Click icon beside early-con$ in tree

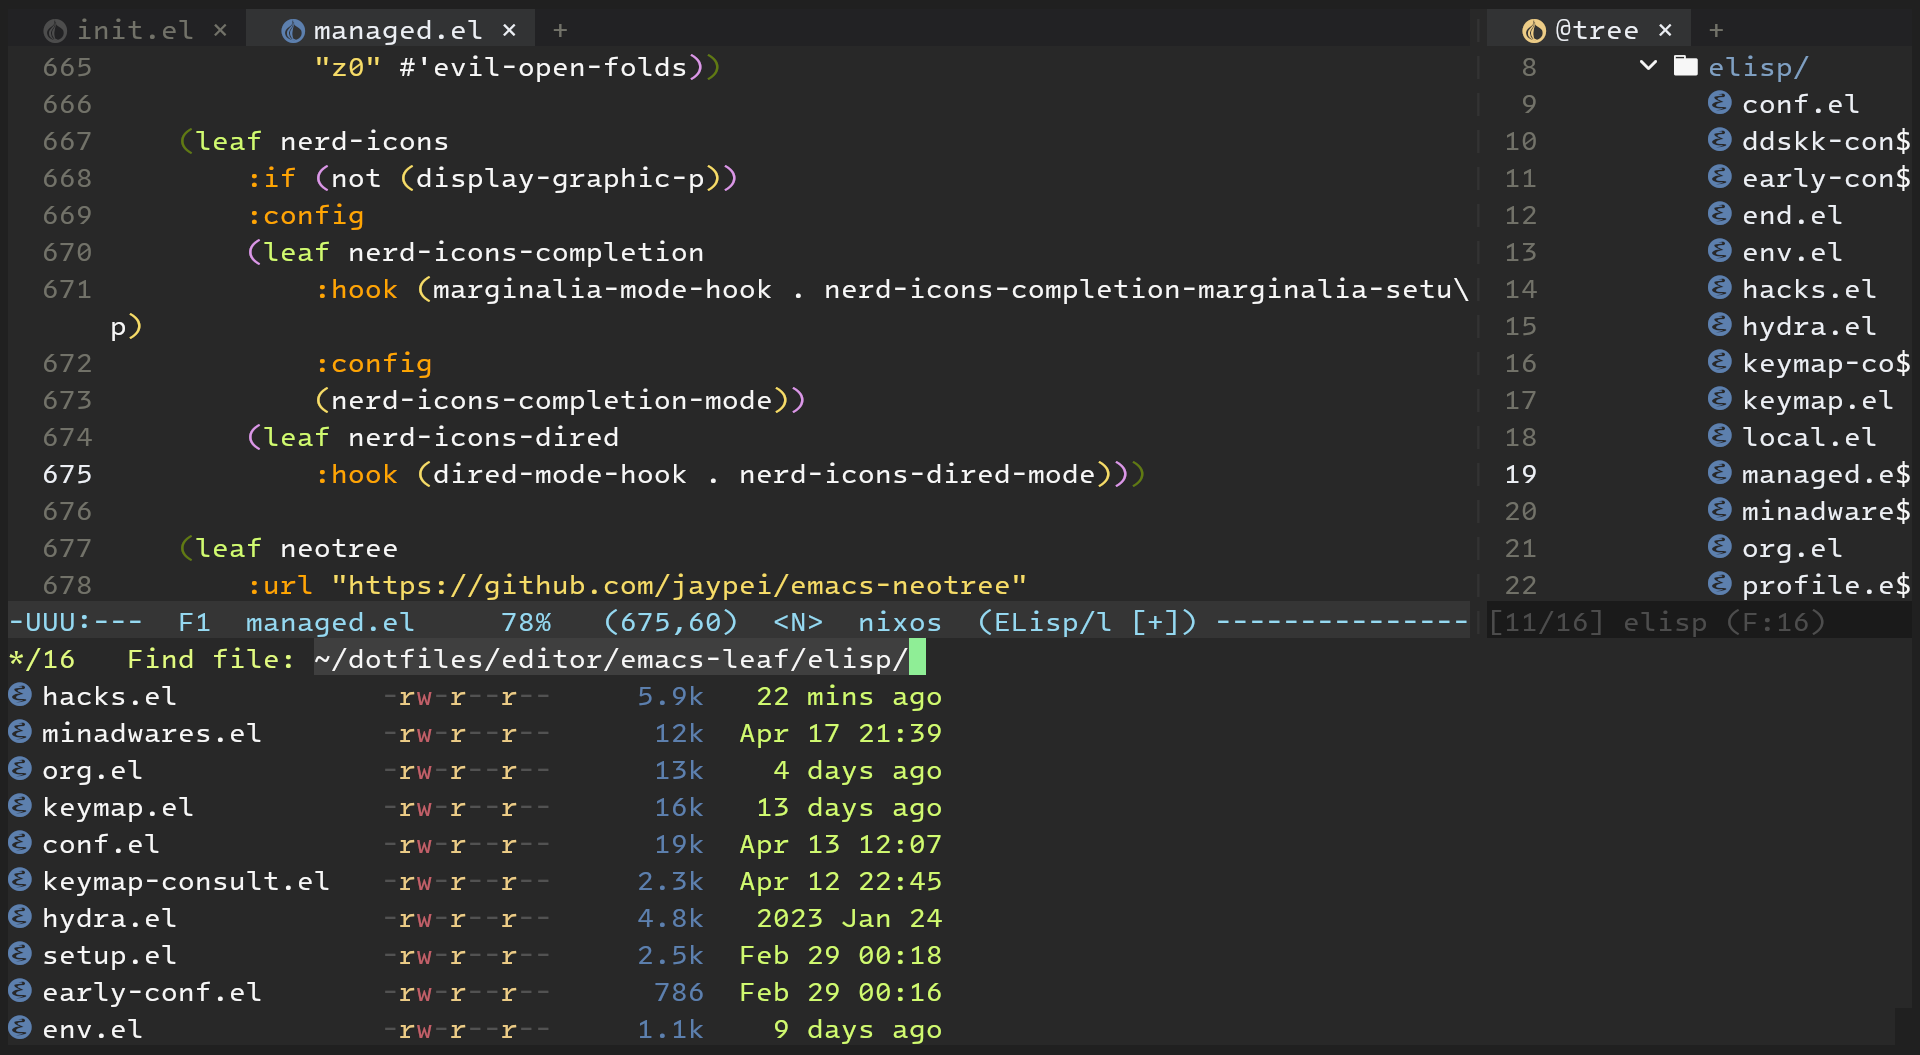(1719, 177)
